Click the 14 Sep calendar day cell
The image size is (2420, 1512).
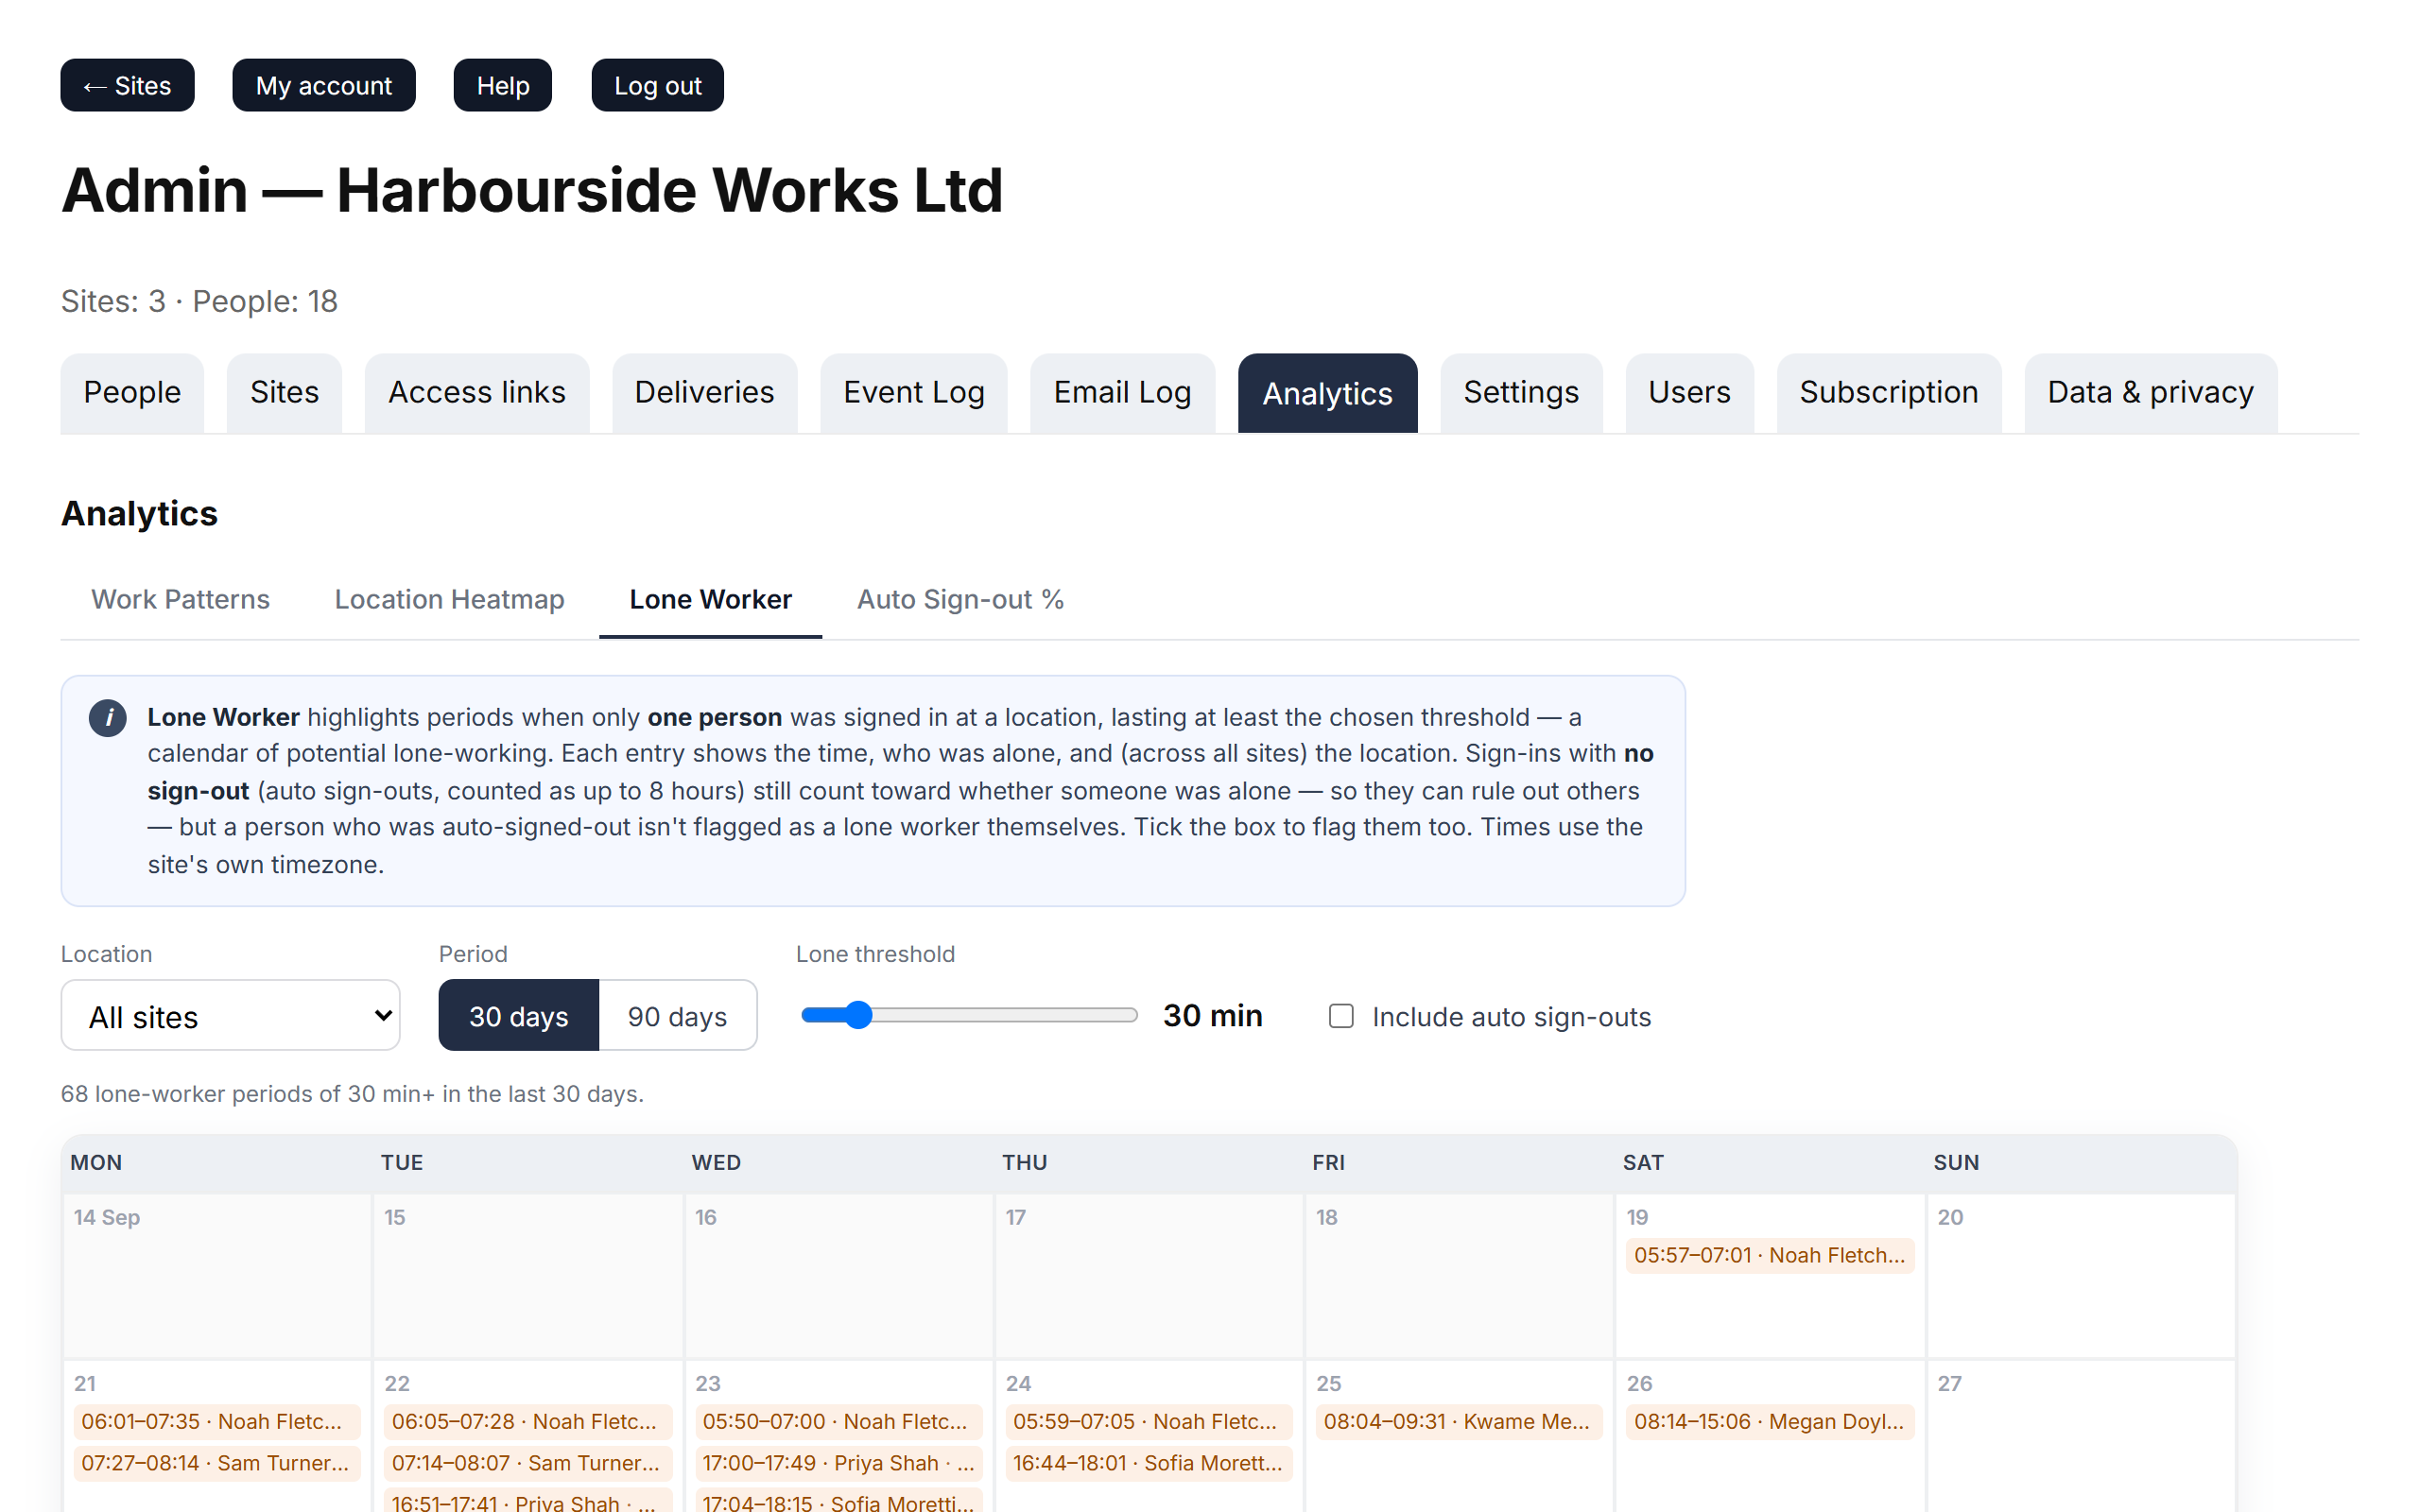click(x=217, y=1275)
